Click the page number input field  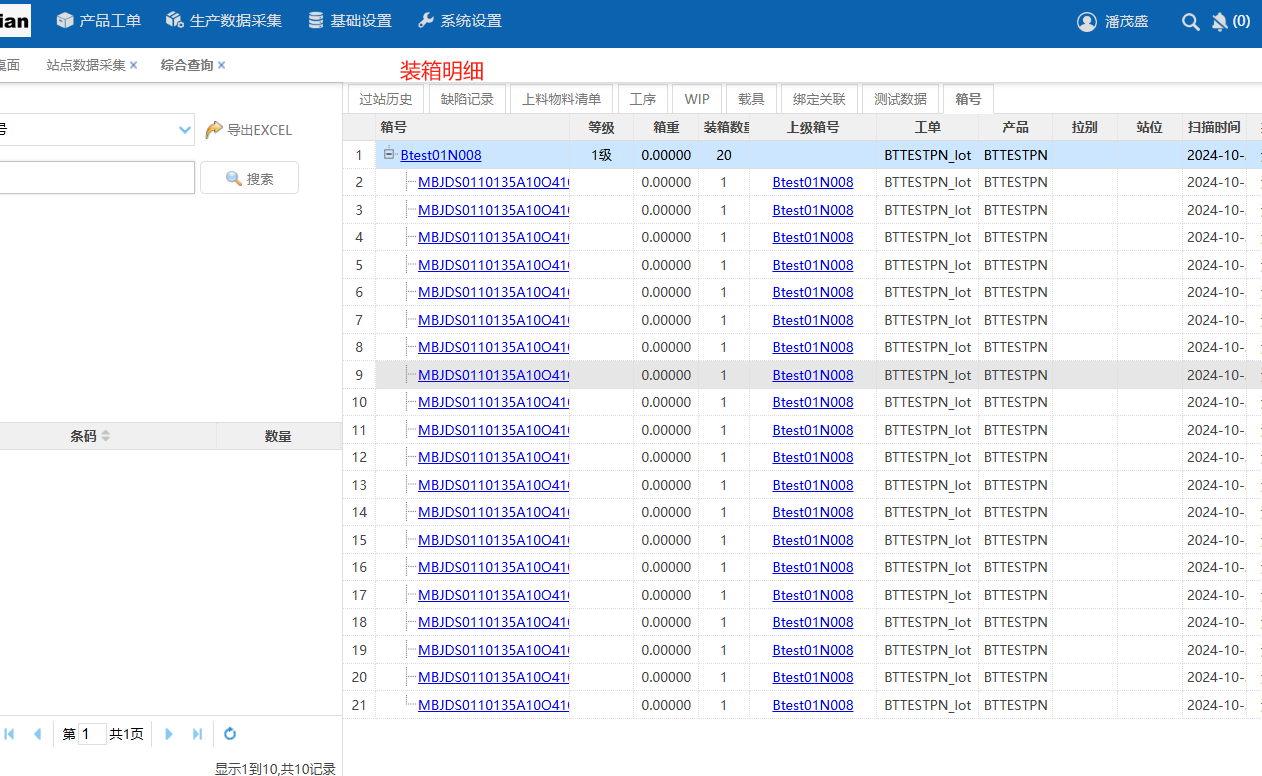coord(92,734)
